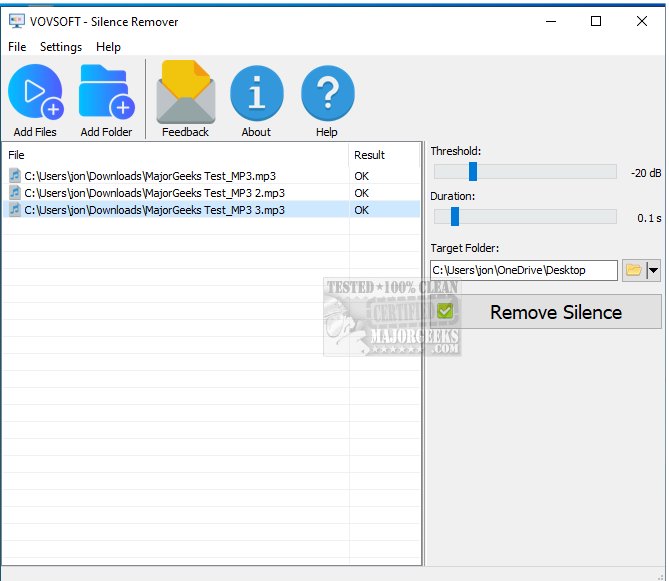Open the About info icon
This screenshot has height=581, width=669.
[x=256, y=93]
